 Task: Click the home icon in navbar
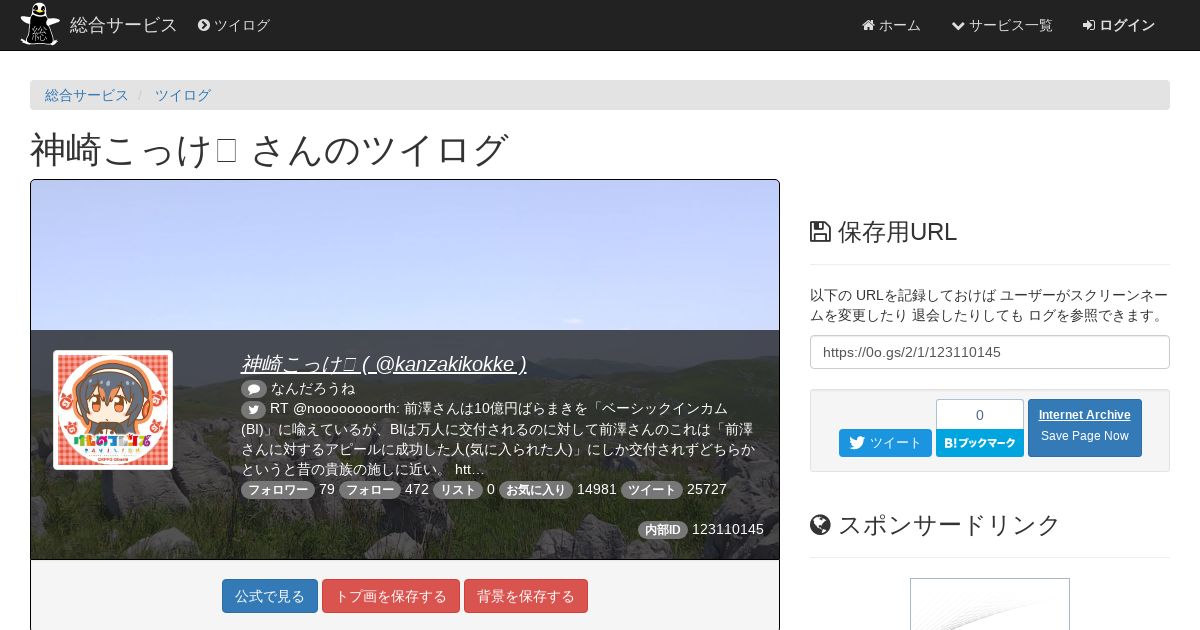click(868, 25)
